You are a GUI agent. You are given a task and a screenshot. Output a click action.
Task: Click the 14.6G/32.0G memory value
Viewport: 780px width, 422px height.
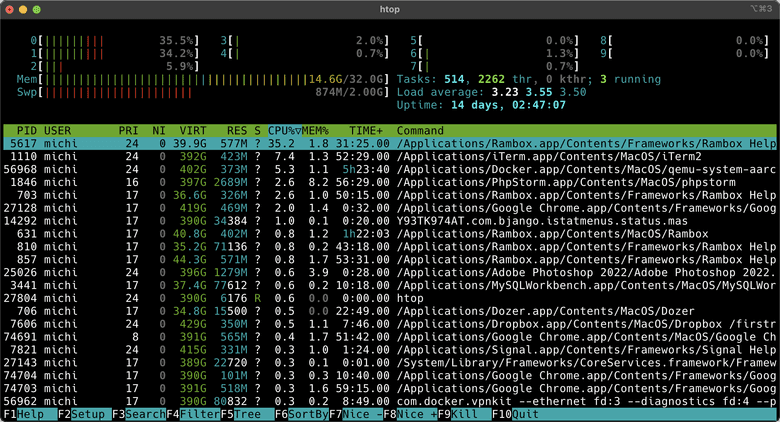coord(346,79)
